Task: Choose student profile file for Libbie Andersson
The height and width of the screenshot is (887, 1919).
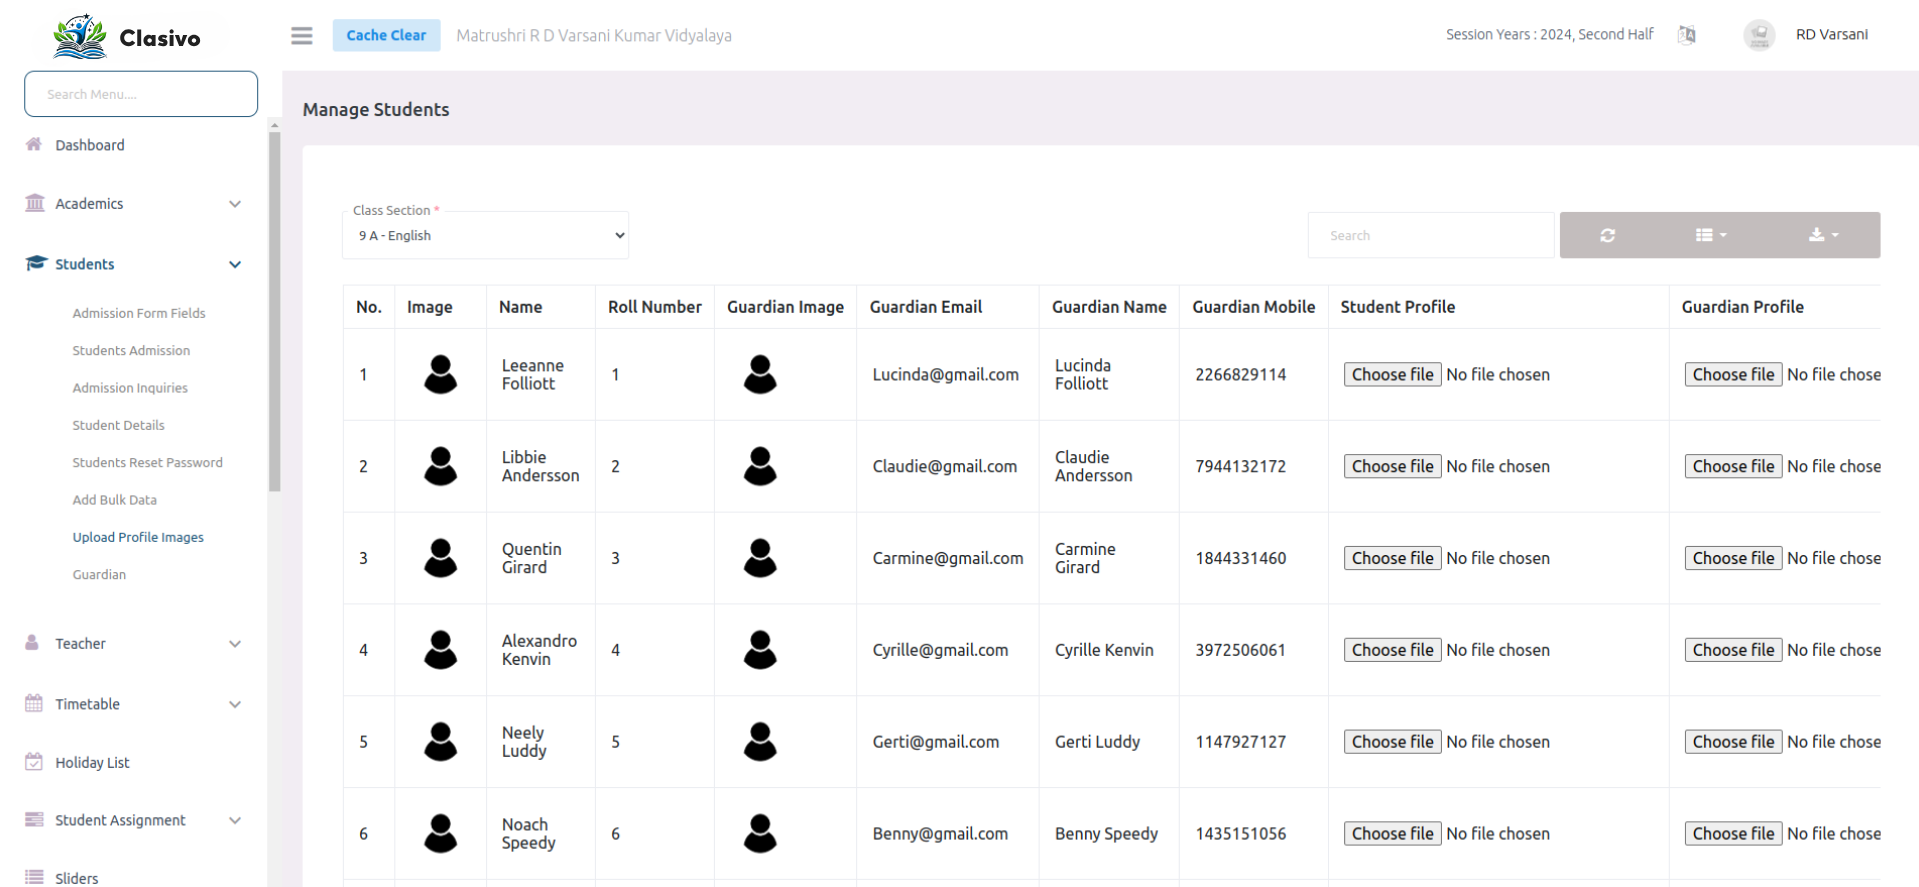Action: point(1392,466)
